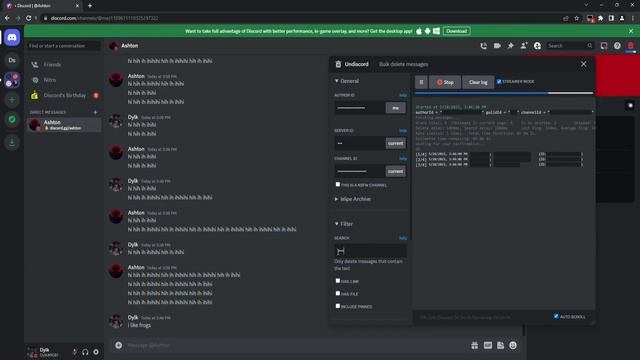This screenshot has width=640, height=360.
Task: Check Include pinned checkbox
Action: pyautogui.click(x=338, y=306)
